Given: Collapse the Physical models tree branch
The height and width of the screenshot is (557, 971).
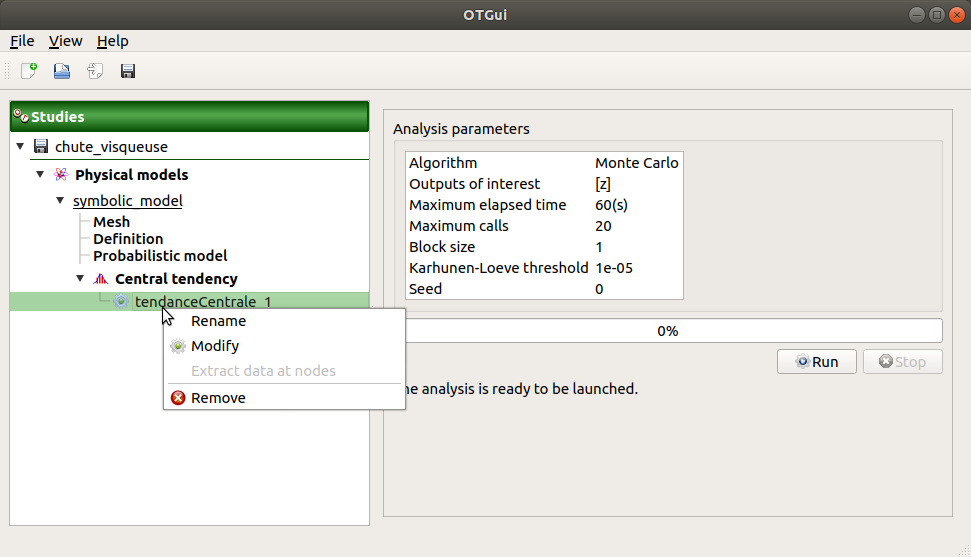Looking at the screenshot, I should (x=40, y=175).
